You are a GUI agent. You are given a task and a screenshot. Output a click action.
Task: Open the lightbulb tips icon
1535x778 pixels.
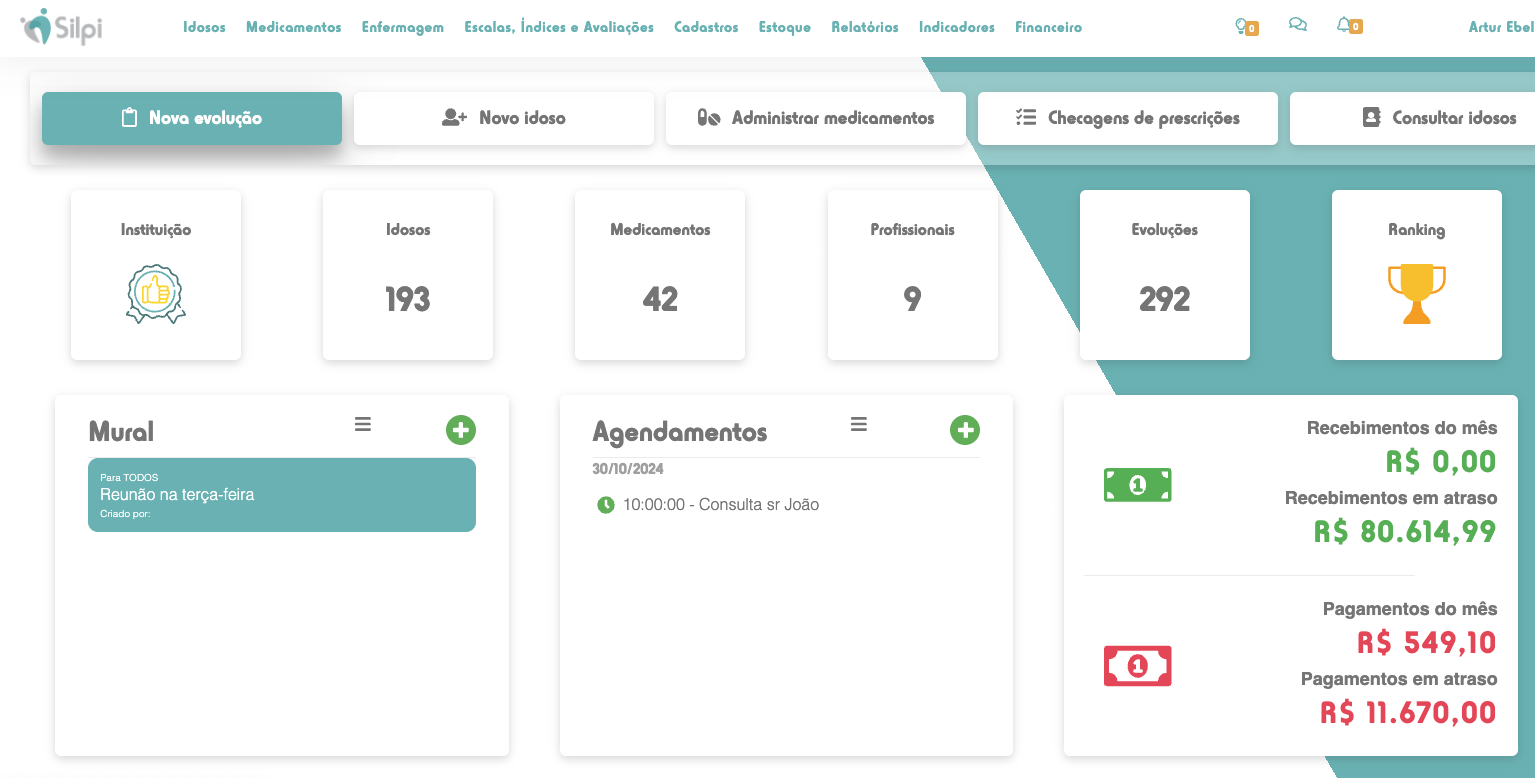(x=1242, y=26)
